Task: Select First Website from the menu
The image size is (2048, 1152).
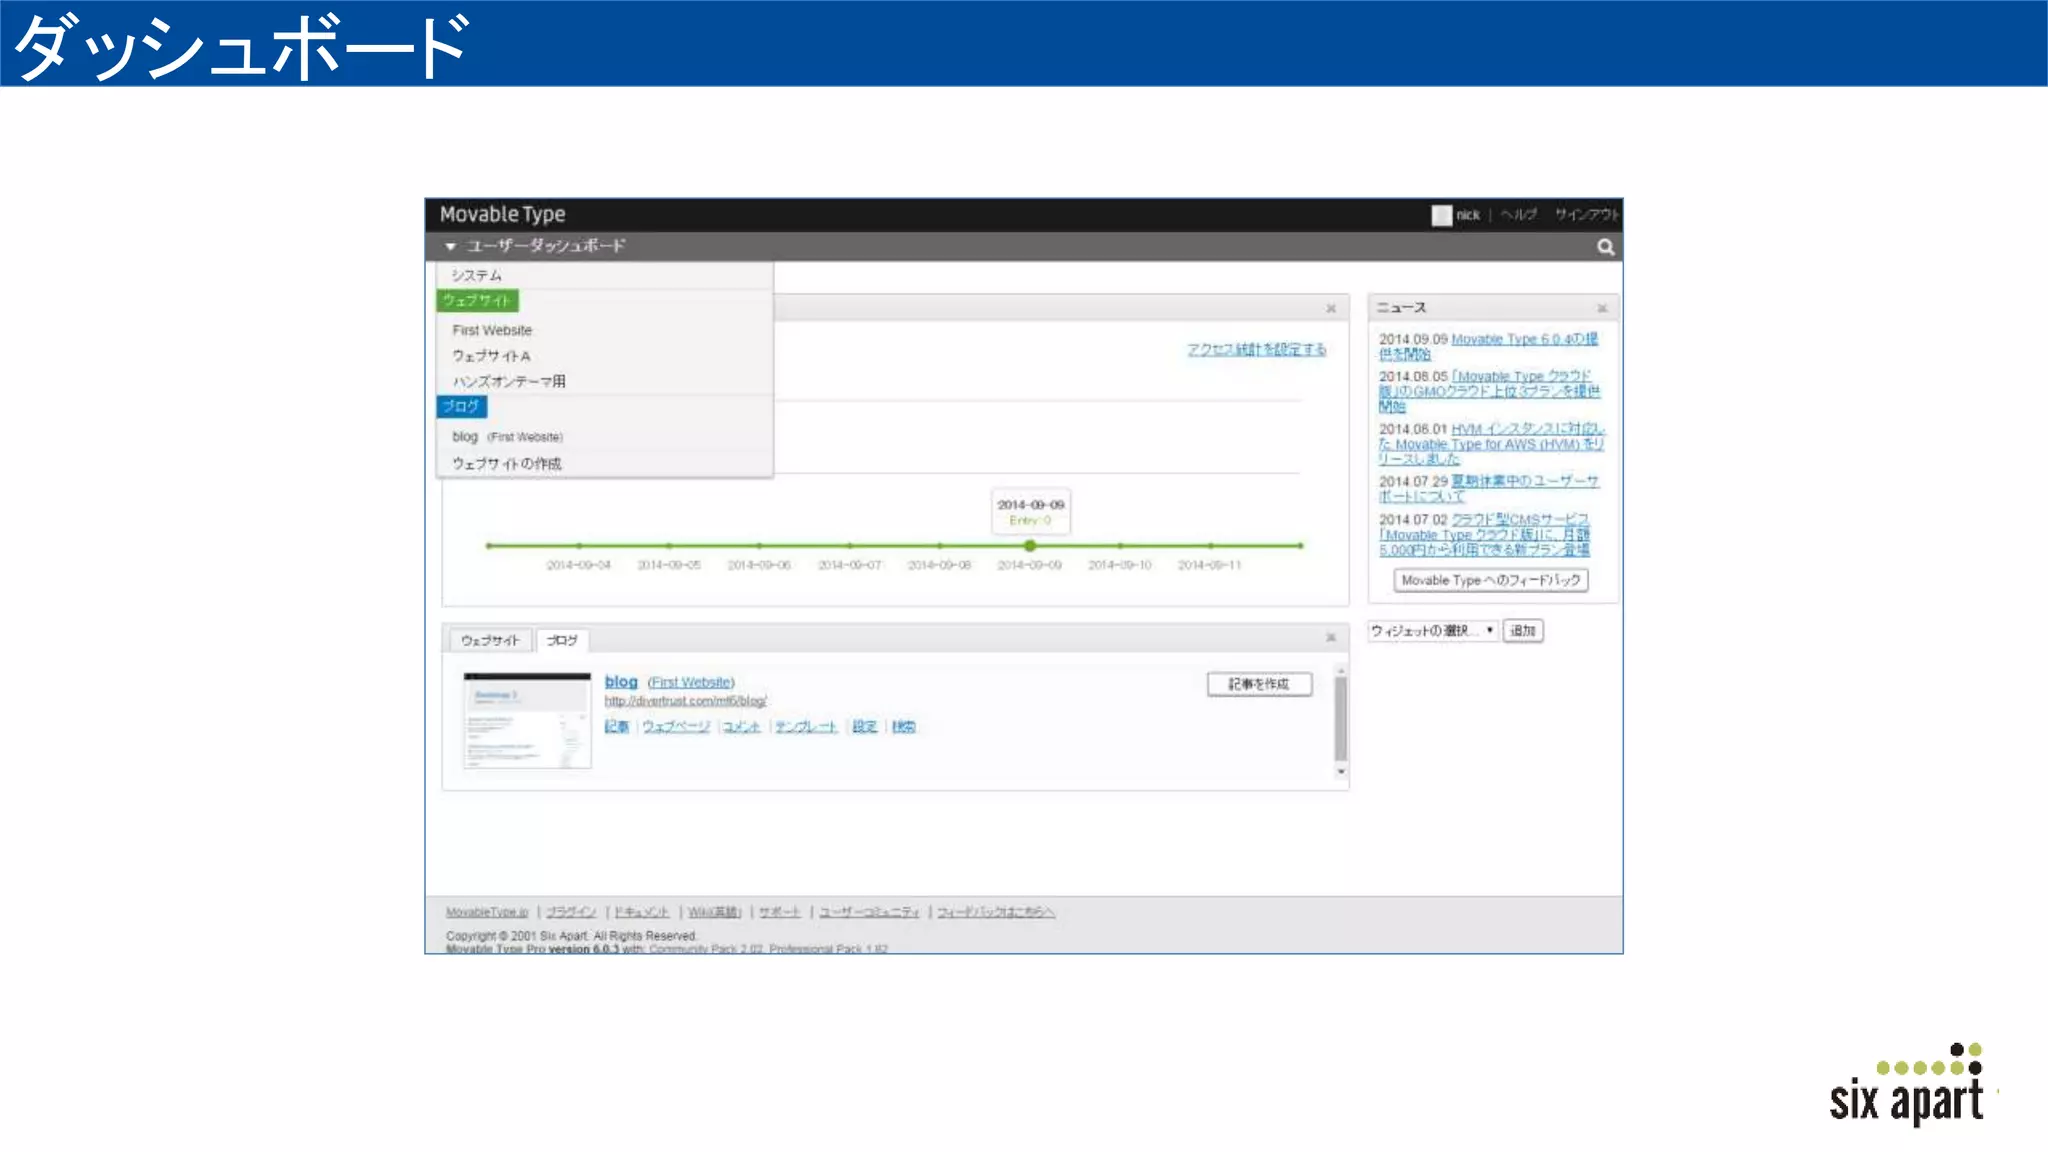Action: [x=492, y=330]
